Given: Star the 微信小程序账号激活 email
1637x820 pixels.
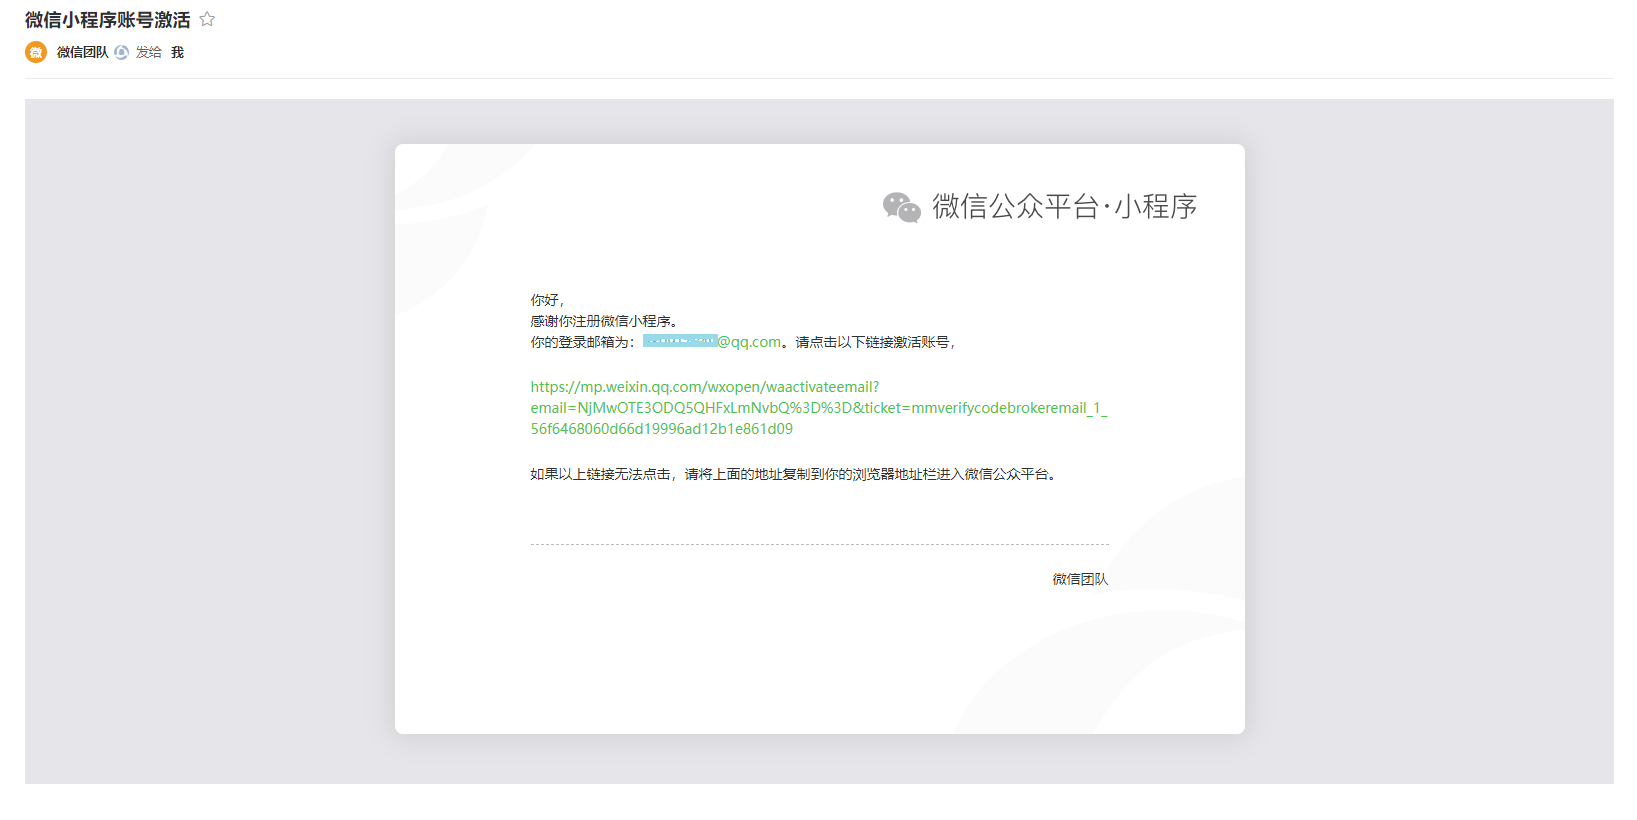Looking at the screenshot, I should tap(207, 19).
